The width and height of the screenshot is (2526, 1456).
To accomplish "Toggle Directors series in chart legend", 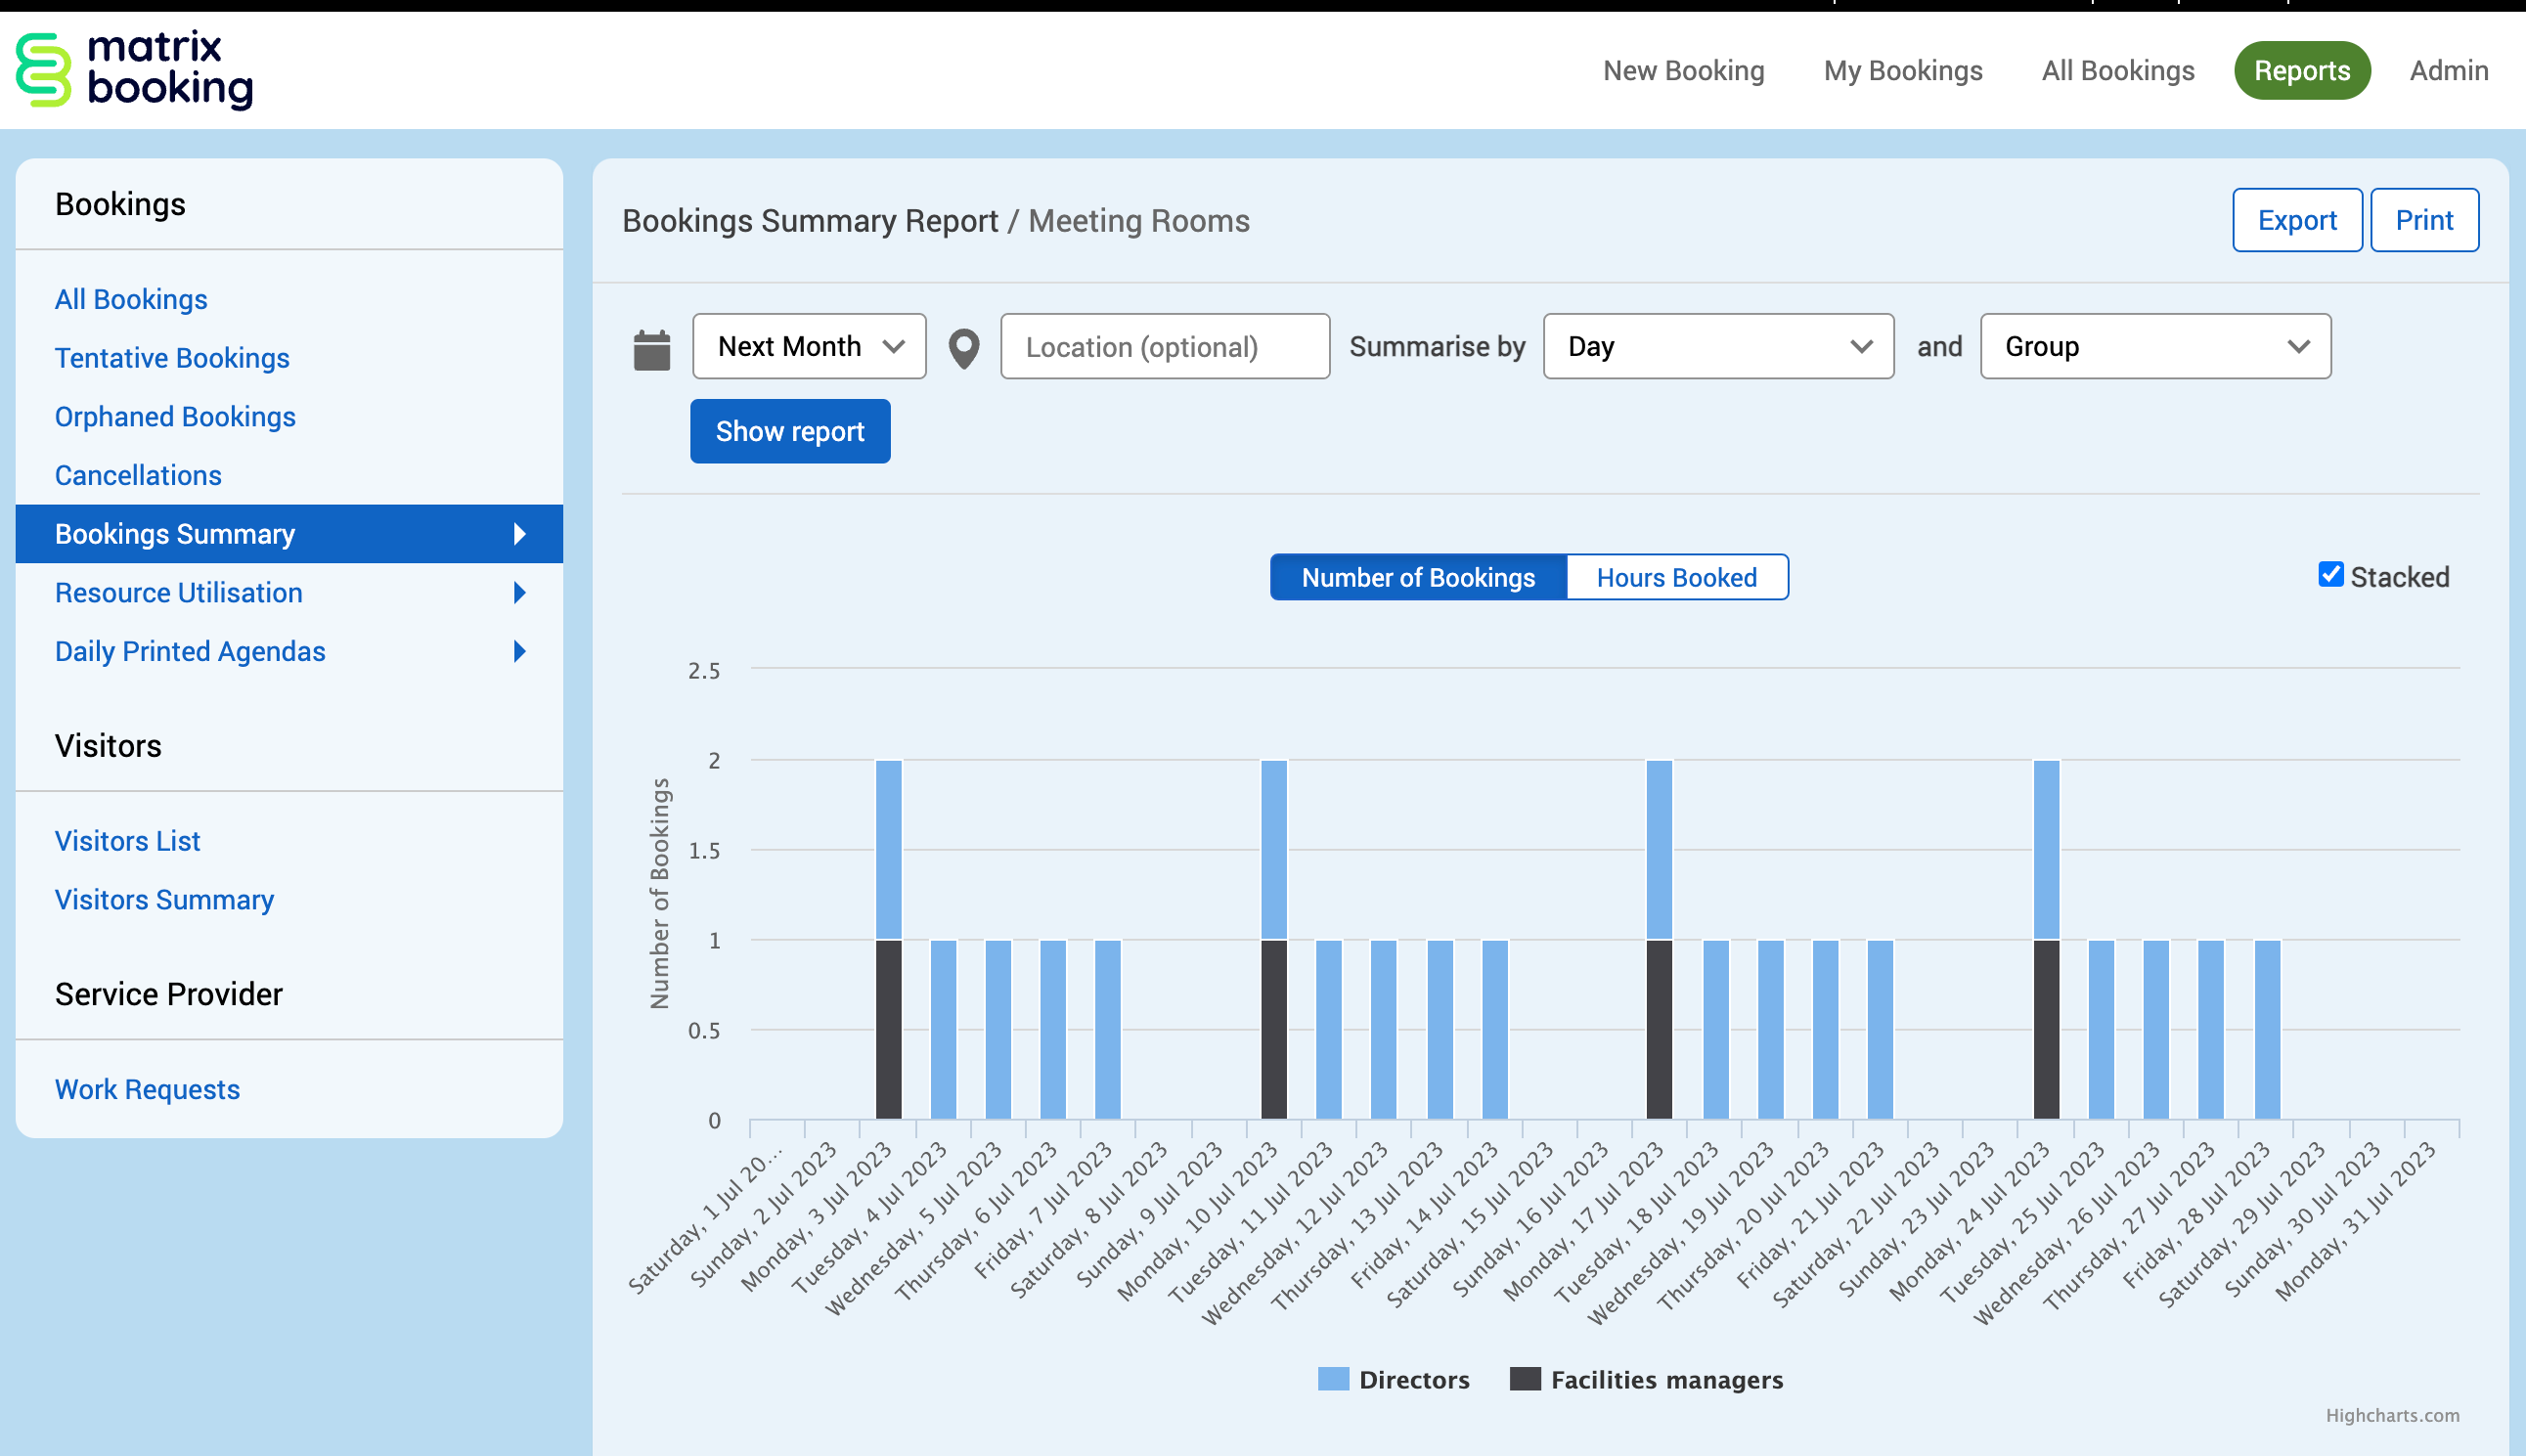I will pyautogui.click(x=1412, y=1380).
